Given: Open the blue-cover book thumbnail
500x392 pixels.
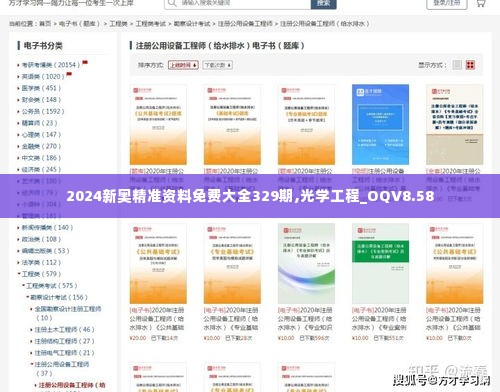Looking at the screenshot, I should pos(380,124).
